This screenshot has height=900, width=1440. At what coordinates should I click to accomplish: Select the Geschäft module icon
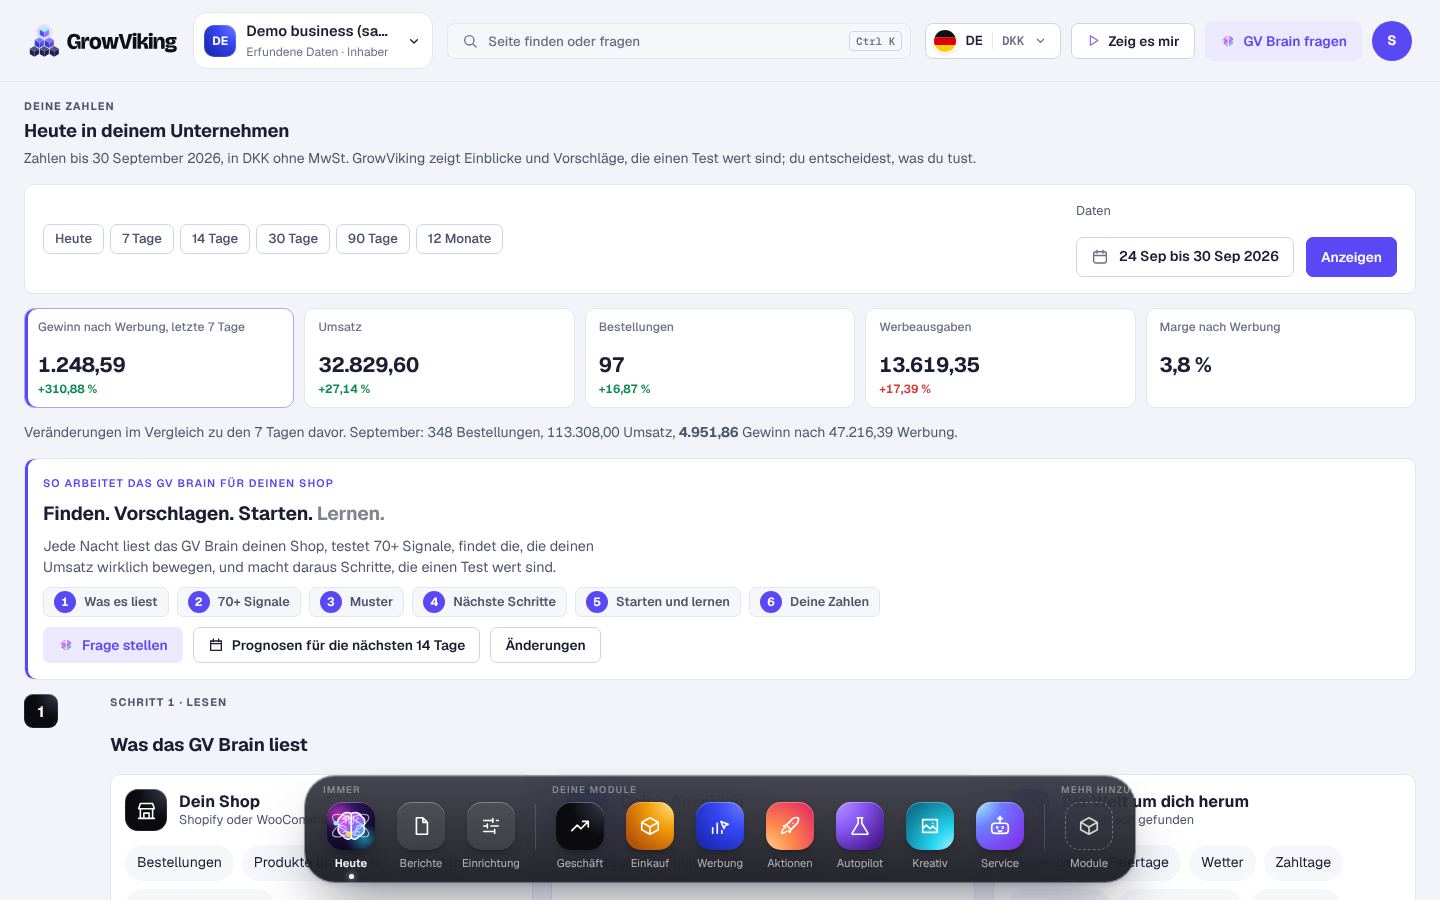(580, 826)
